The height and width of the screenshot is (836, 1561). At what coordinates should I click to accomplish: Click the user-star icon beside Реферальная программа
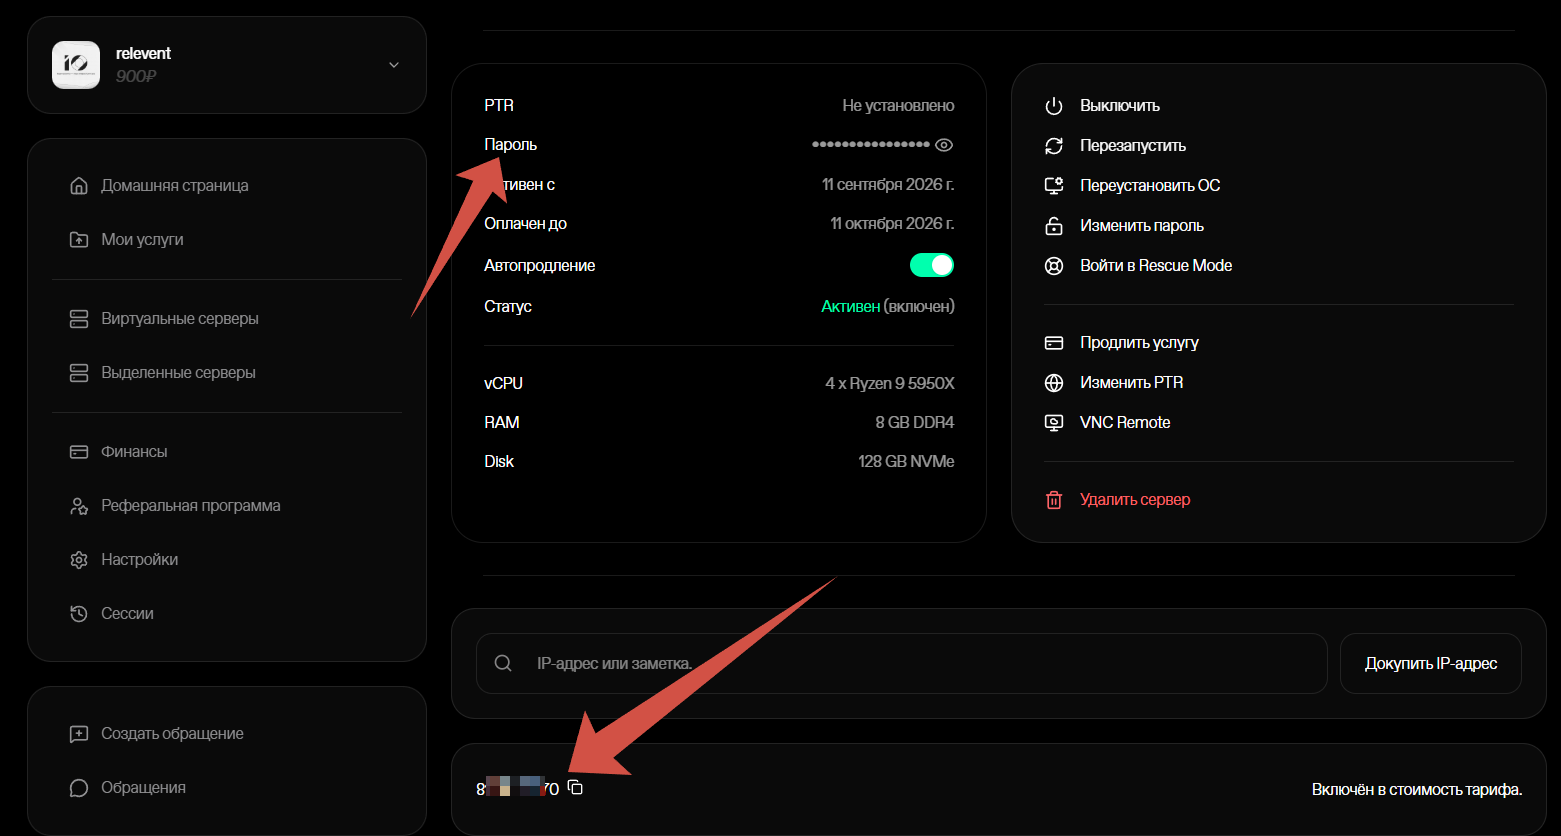79,506
